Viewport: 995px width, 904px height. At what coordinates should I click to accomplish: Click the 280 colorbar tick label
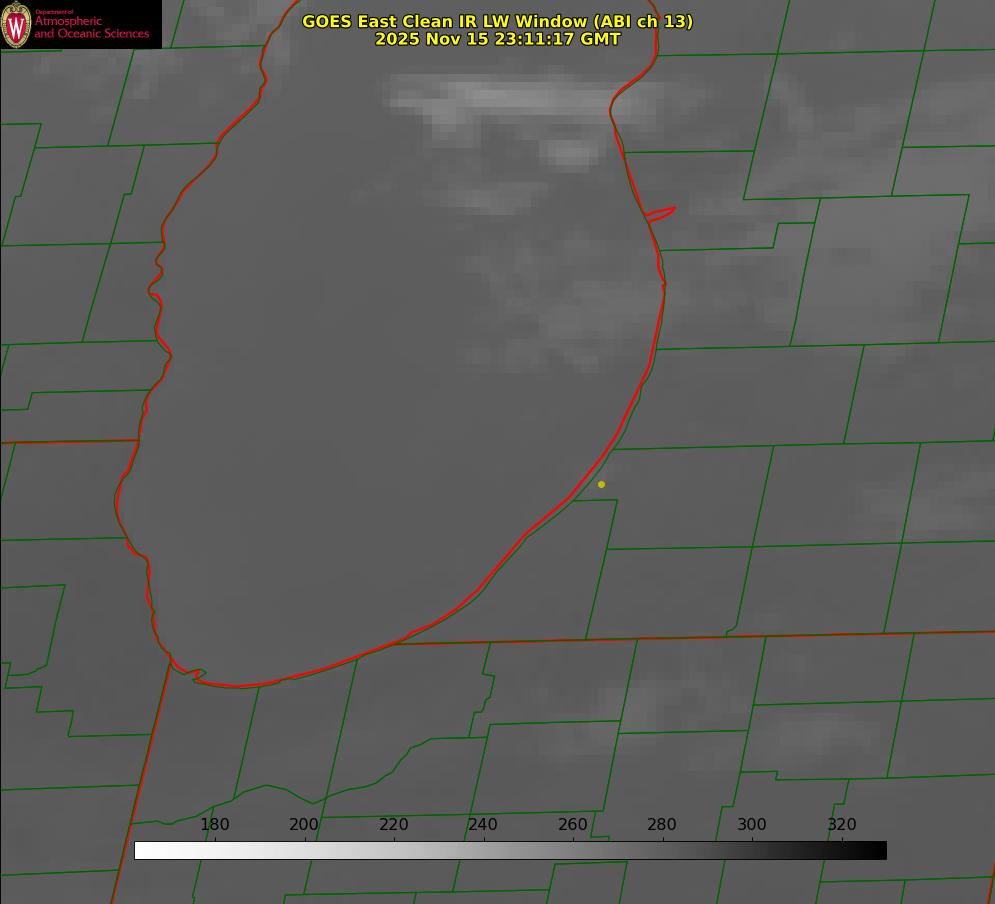[x=662, y=825]
